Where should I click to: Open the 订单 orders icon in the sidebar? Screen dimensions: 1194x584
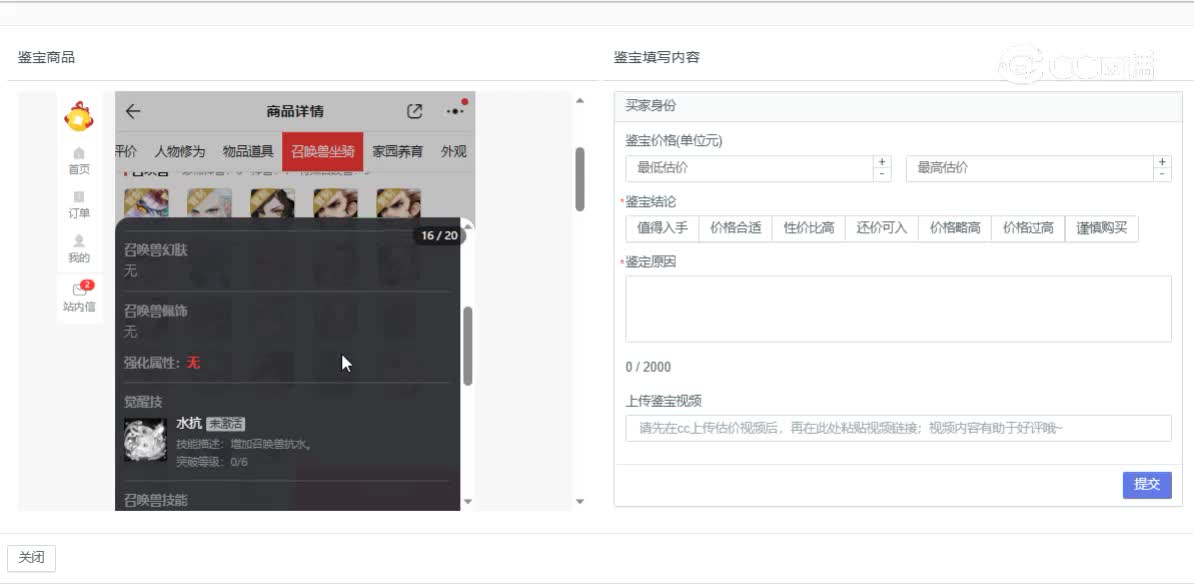point(78,204)
